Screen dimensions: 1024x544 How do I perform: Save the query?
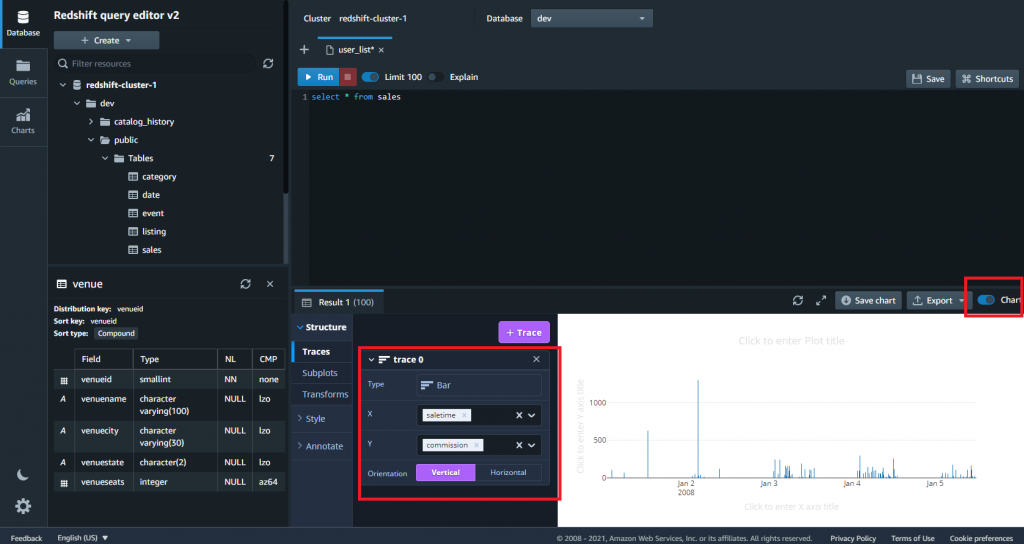[928, 78]
